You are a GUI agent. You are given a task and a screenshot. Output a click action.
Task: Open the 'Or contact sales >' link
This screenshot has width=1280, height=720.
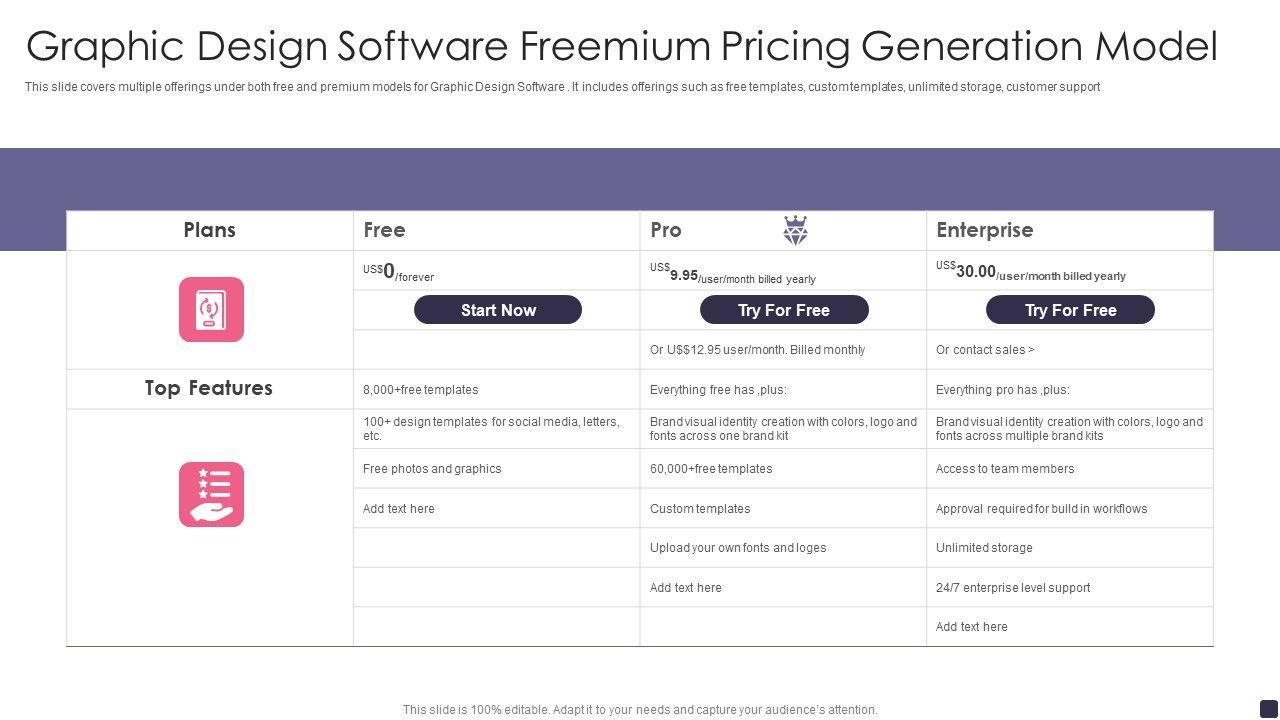coord(985,350)
